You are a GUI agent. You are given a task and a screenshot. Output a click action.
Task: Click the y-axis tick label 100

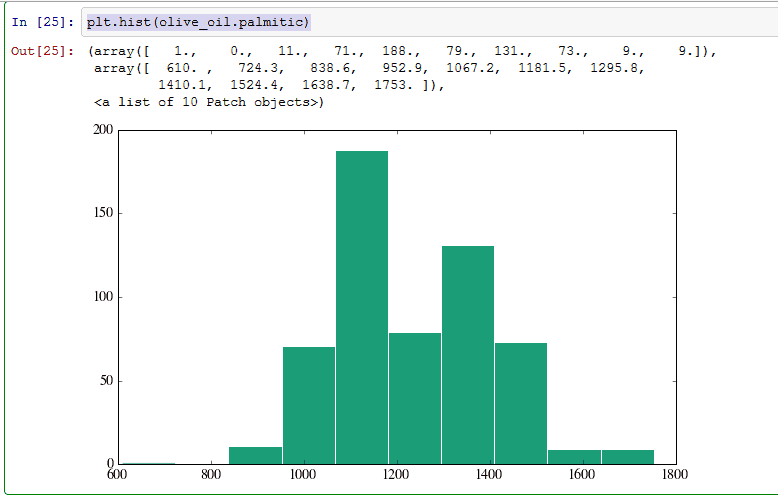coord(103,297)
